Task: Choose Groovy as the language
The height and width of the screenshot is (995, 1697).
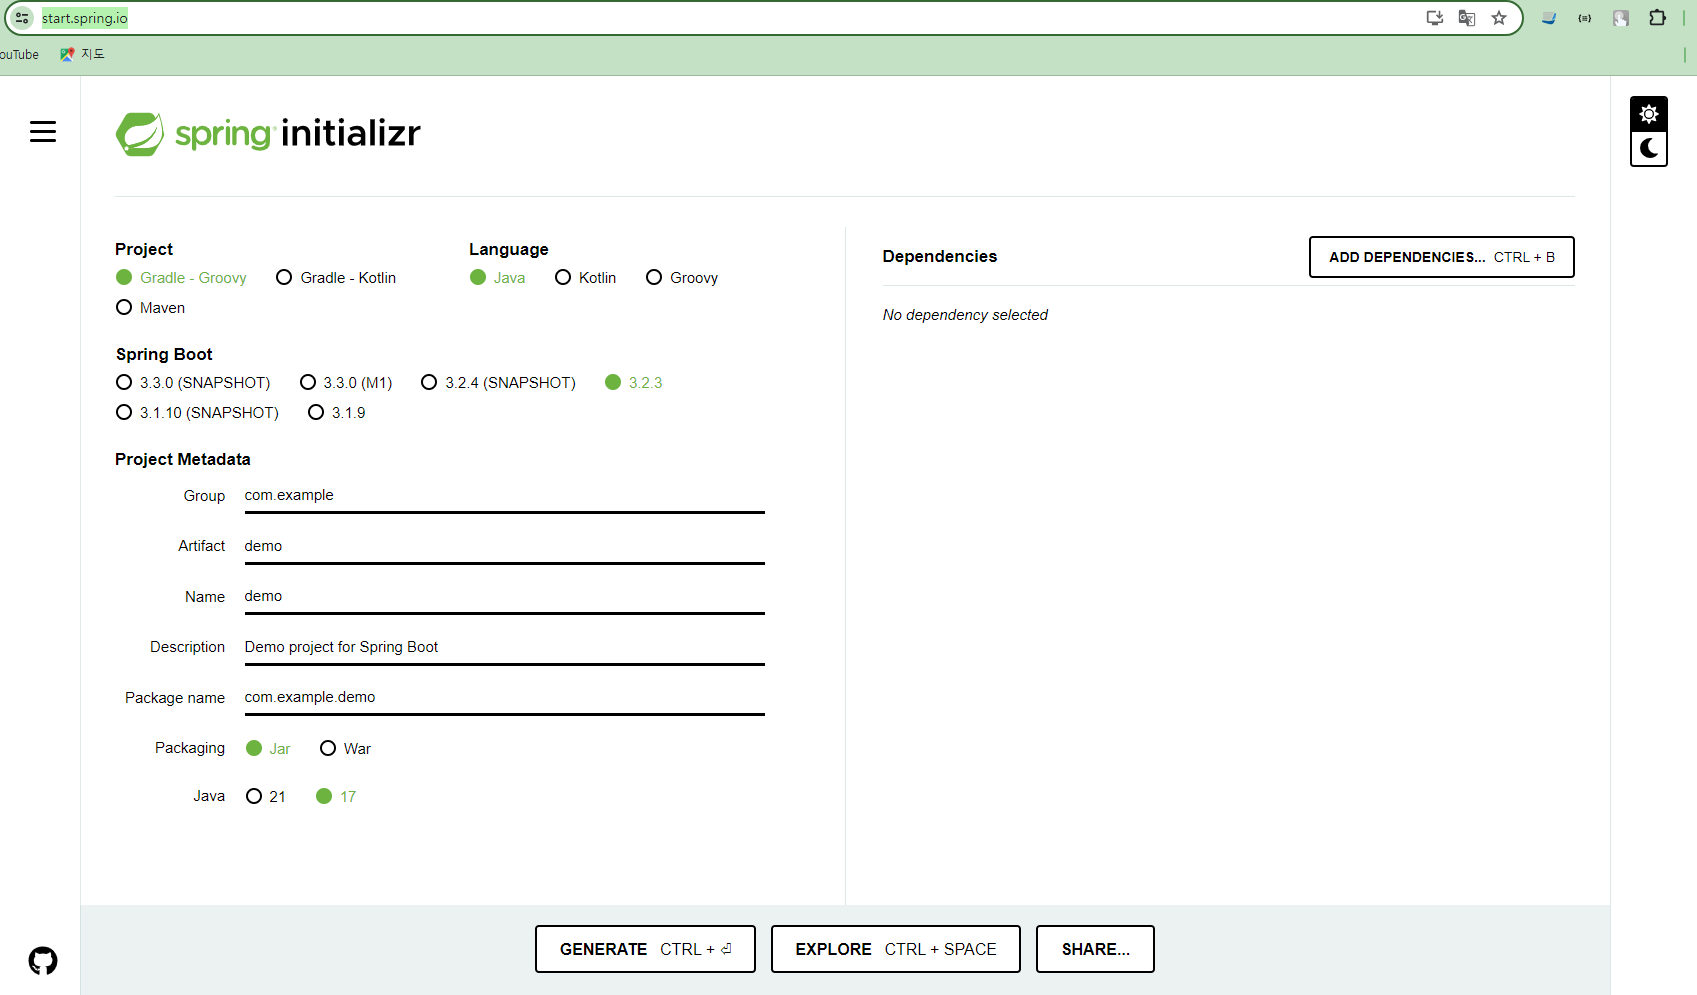Action: (682, 278)
